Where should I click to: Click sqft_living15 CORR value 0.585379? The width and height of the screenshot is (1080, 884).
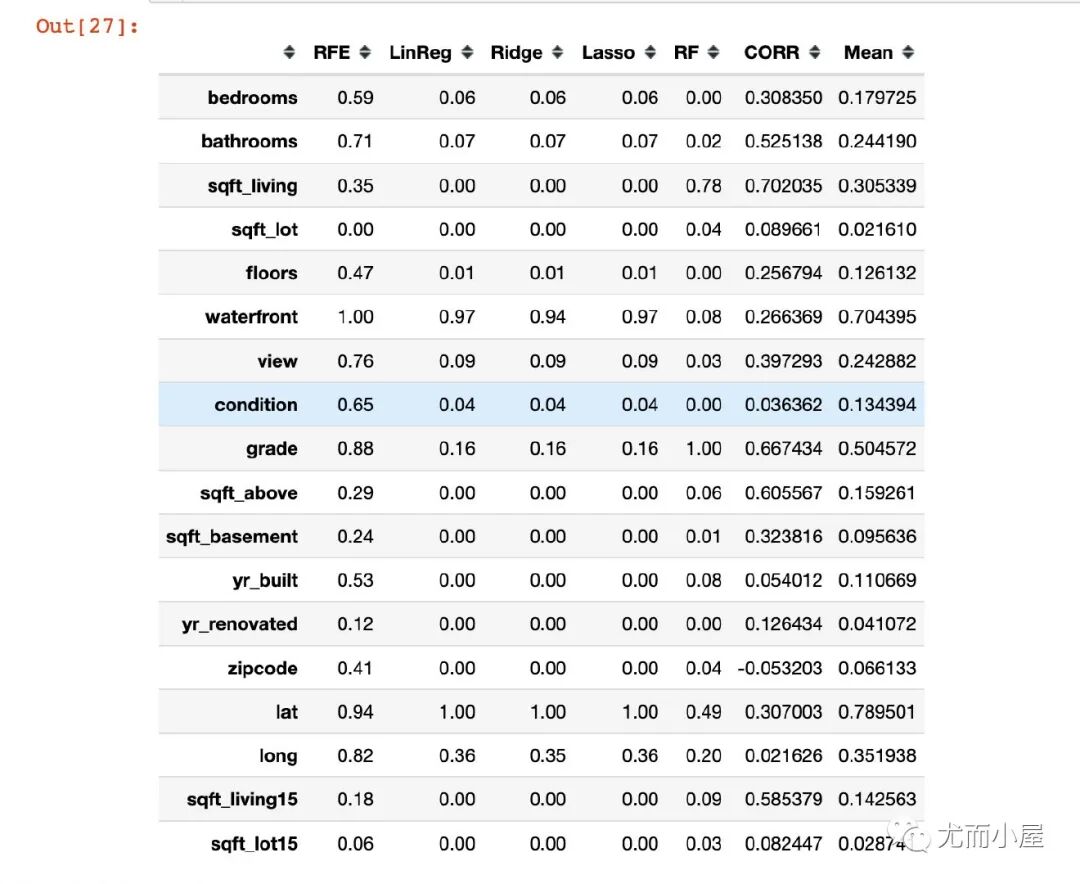click(783, 799)
